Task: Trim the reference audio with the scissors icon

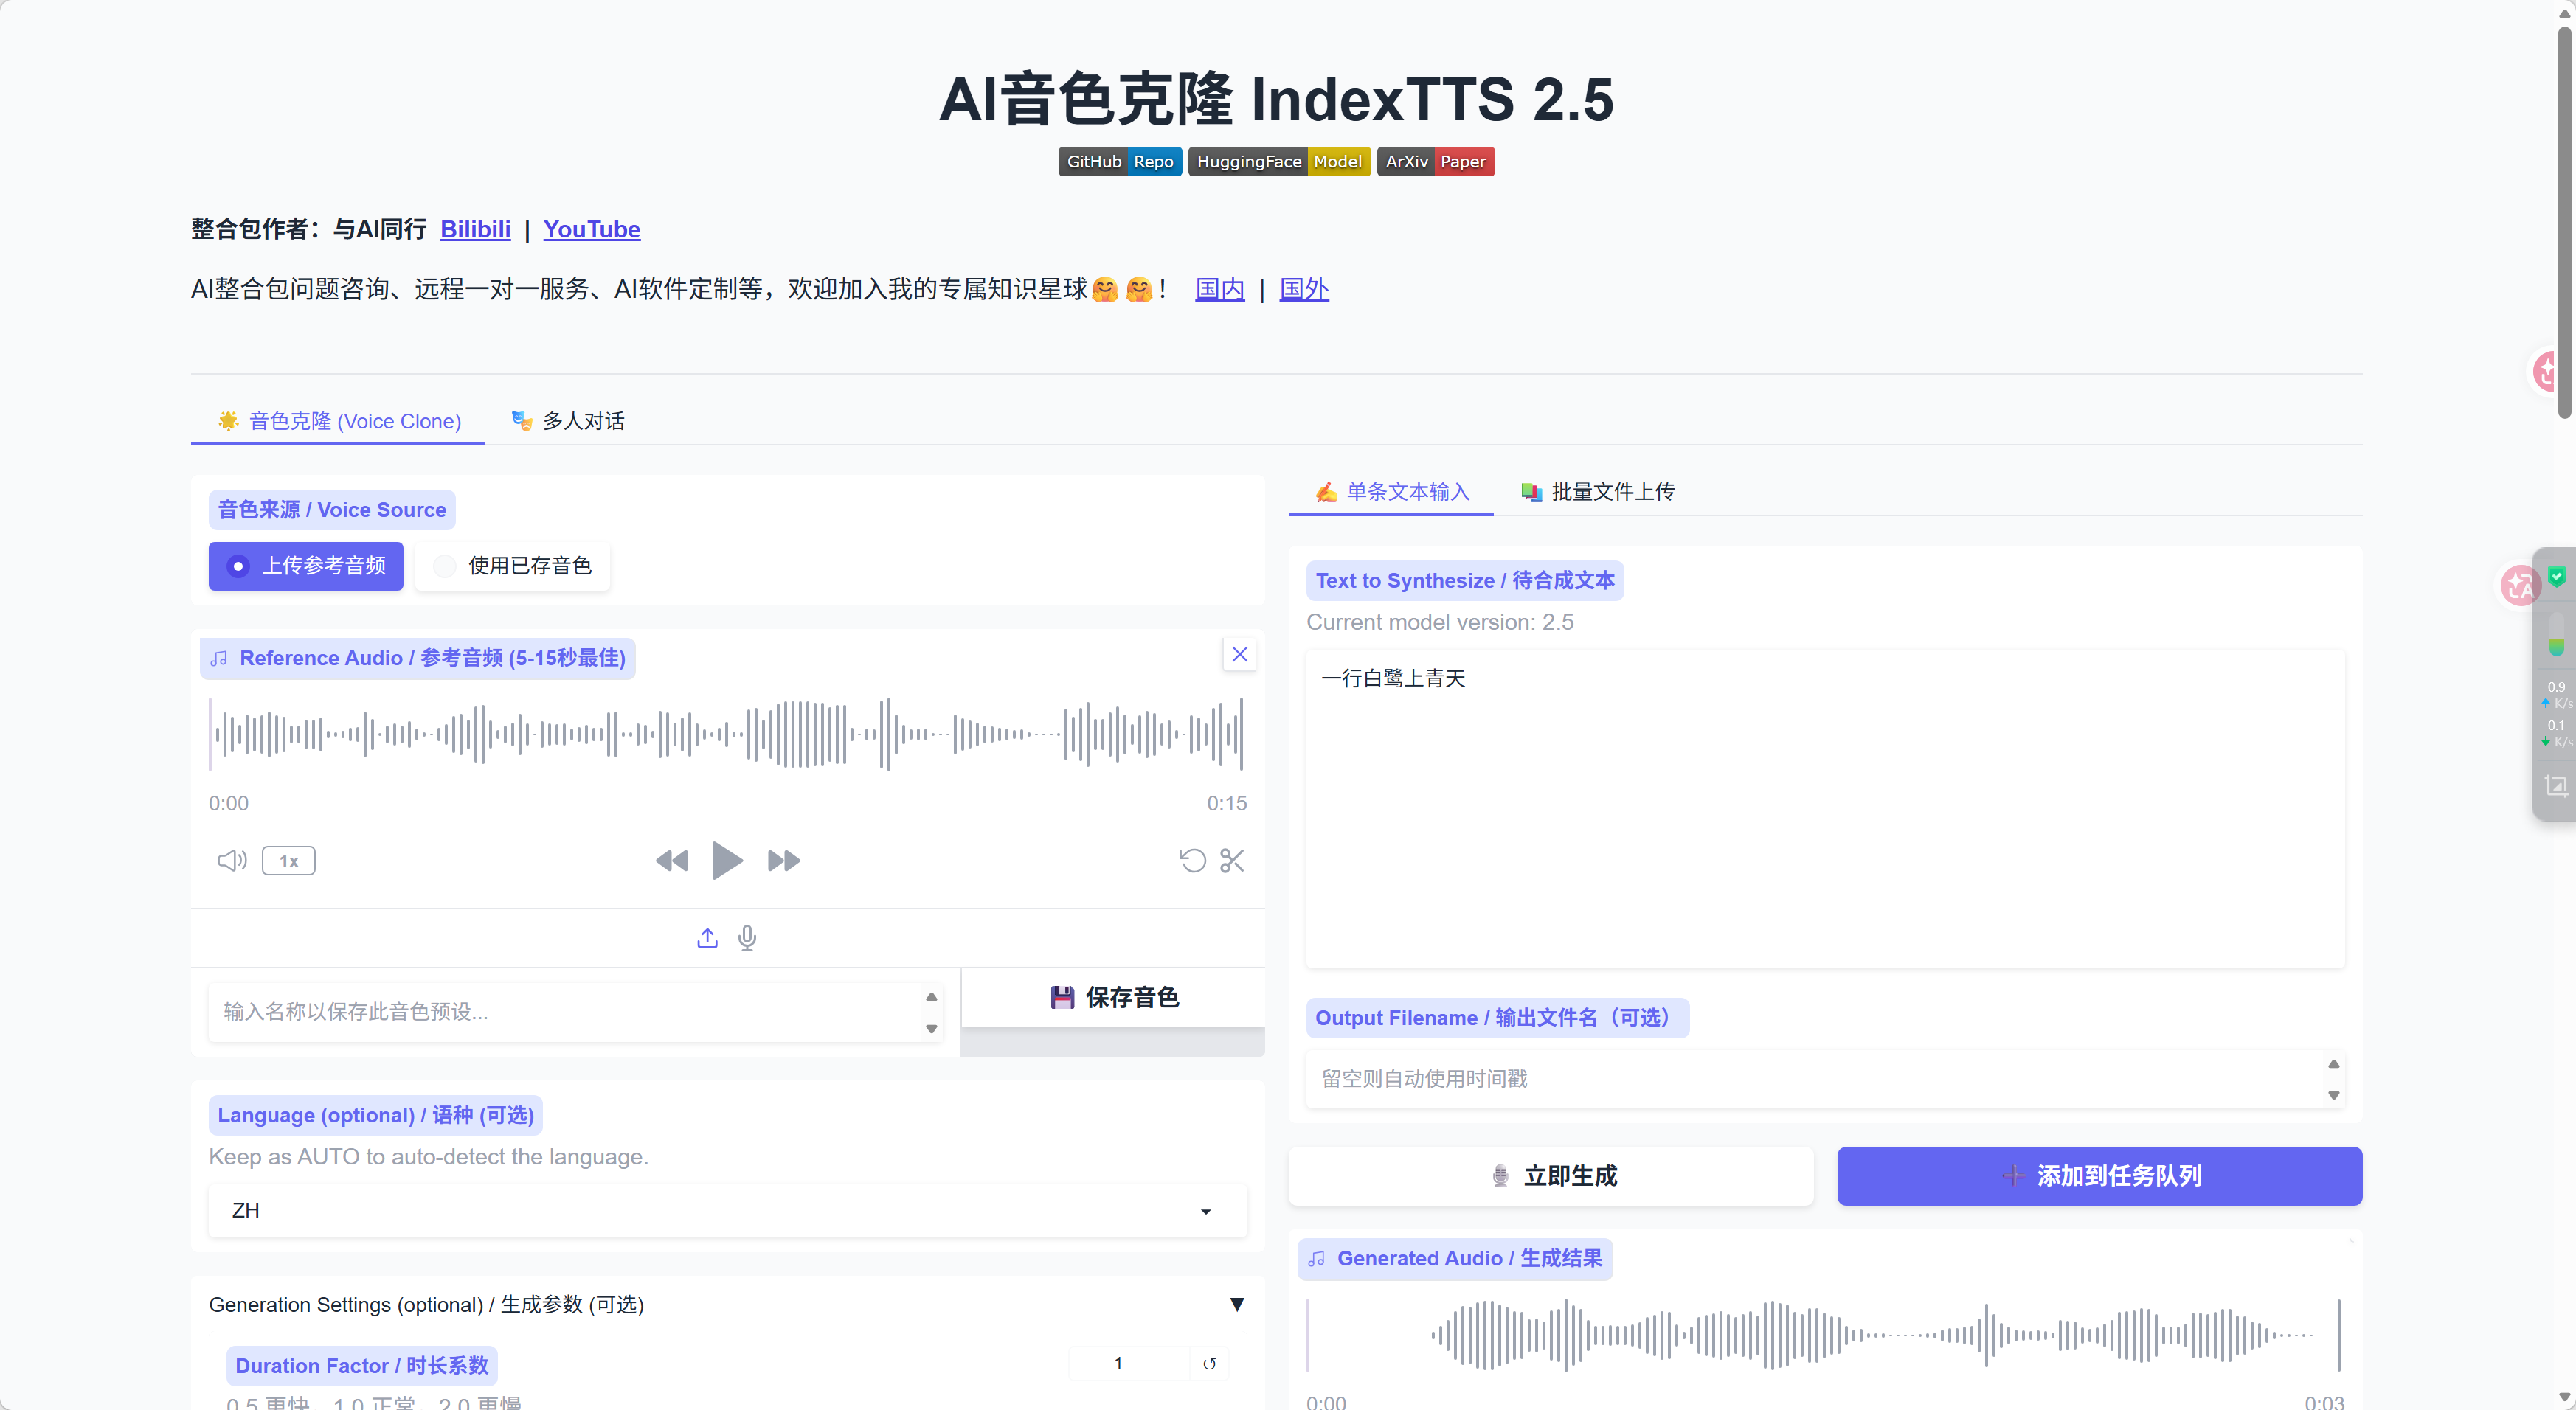Action: coord(1232,861)
